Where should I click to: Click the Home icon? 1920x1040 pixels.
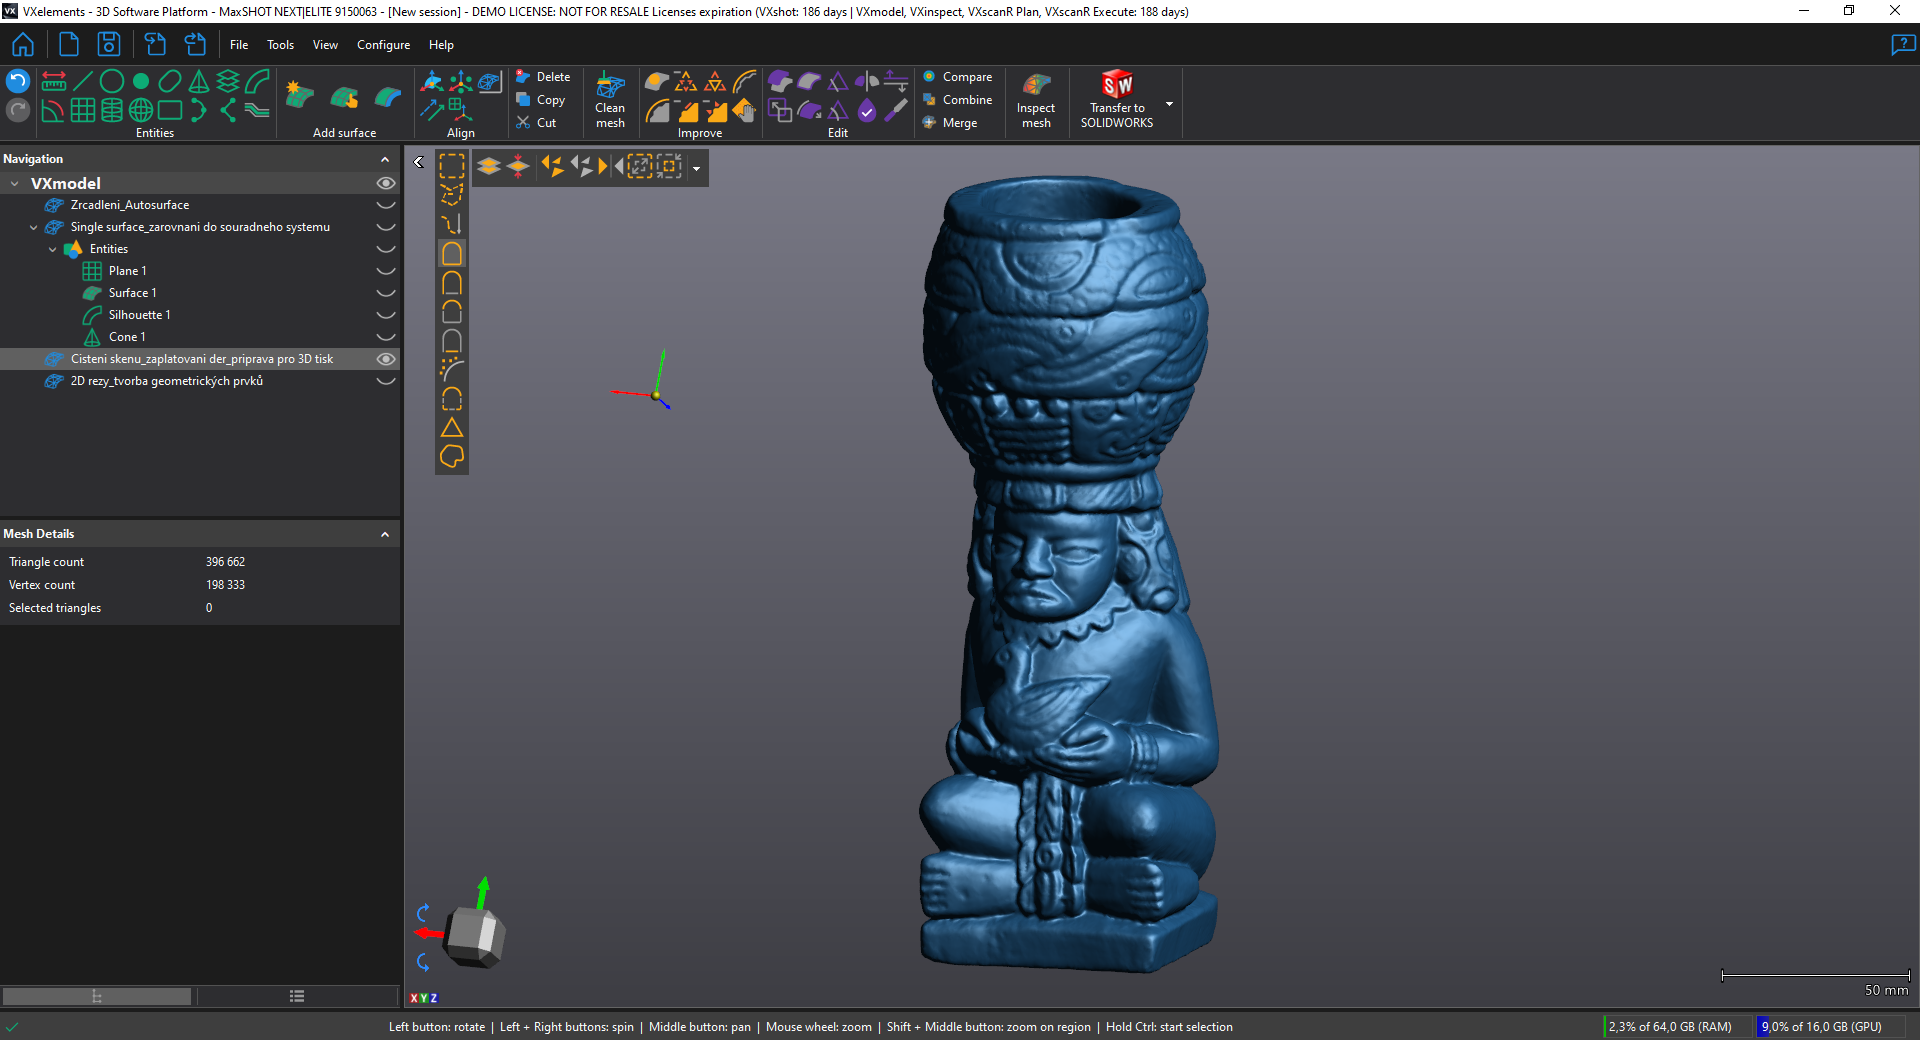click(23, 44)
